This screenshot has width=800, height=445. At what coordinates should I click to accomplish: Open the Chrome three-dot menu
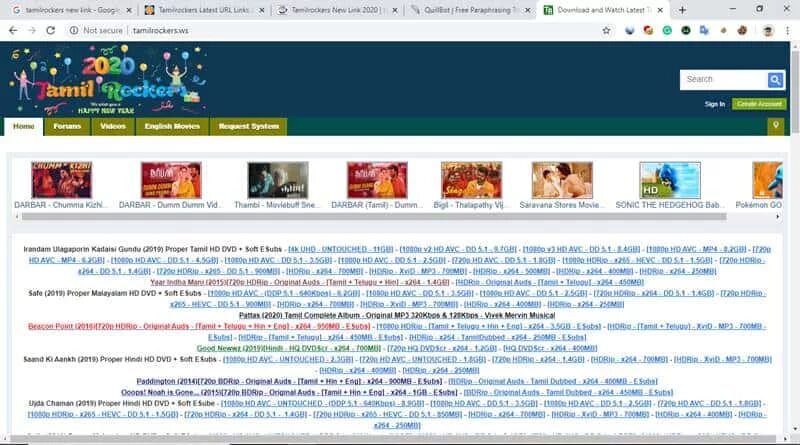pos(788,31)
